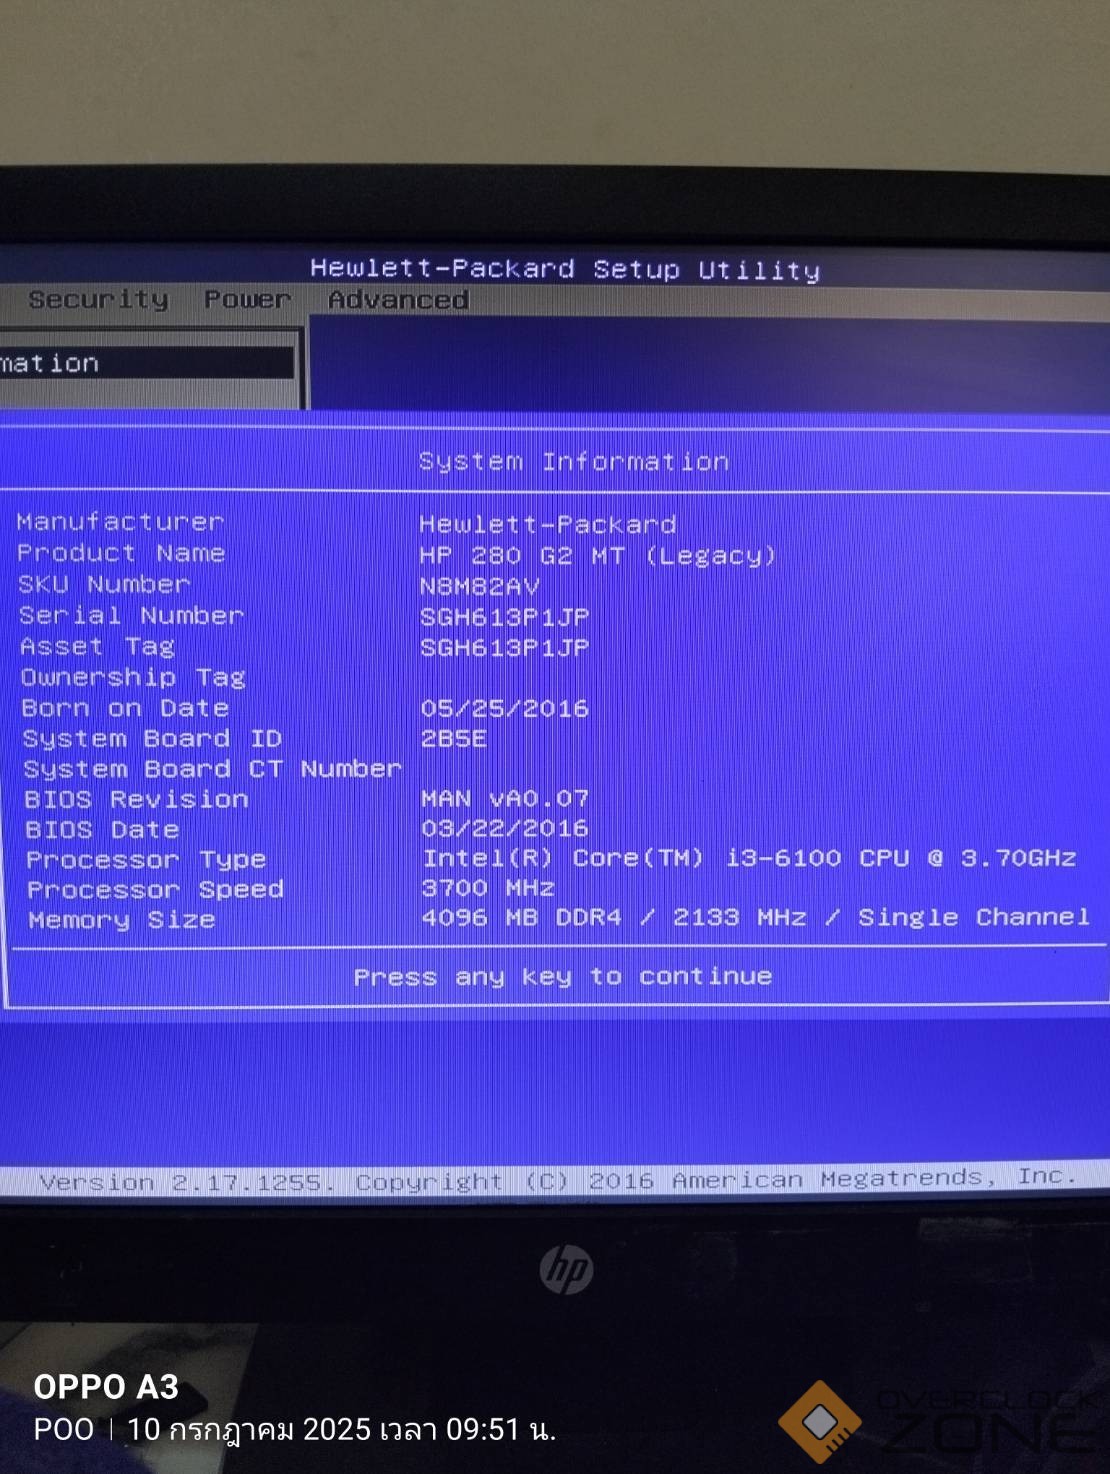Screen dimensions: 1110x1474
Task: Select the highlighted 'mation' menu entry
Action: point(148,363)
